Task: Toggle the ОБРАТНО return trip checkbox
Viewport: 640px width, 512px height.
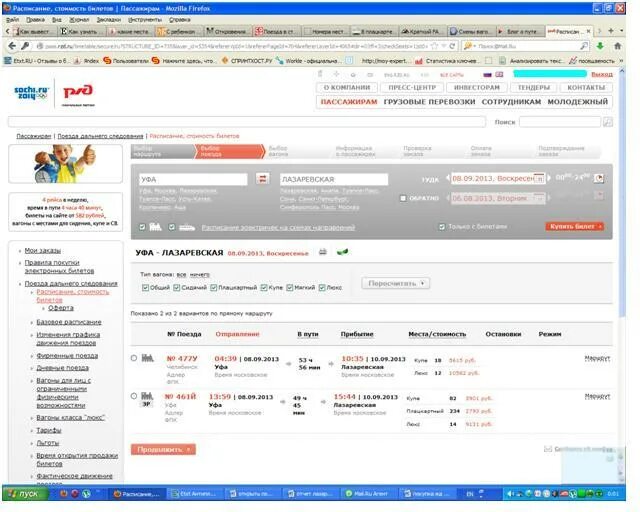Action: (403, 198)
